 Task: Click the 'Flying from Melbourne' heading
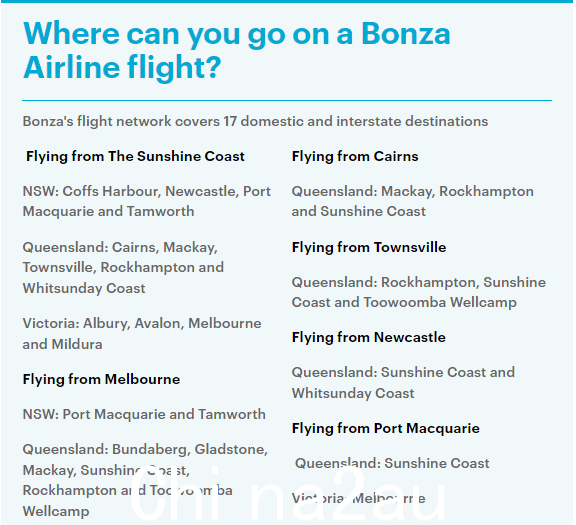point(101,379)
